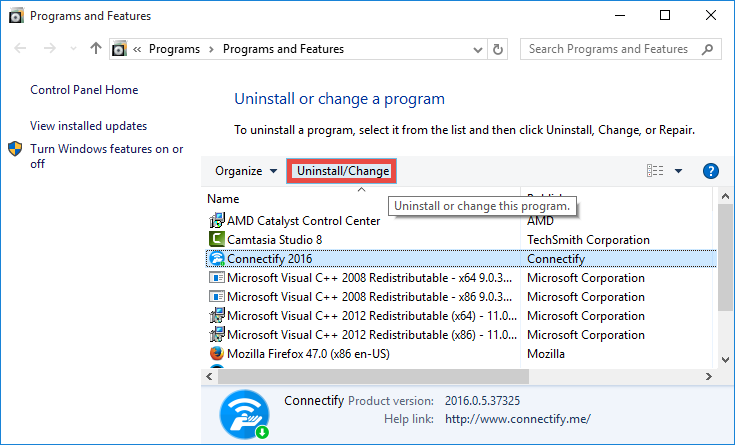Click the search magnifier icon
735x445 pixels.
click(x=707, y=49)
